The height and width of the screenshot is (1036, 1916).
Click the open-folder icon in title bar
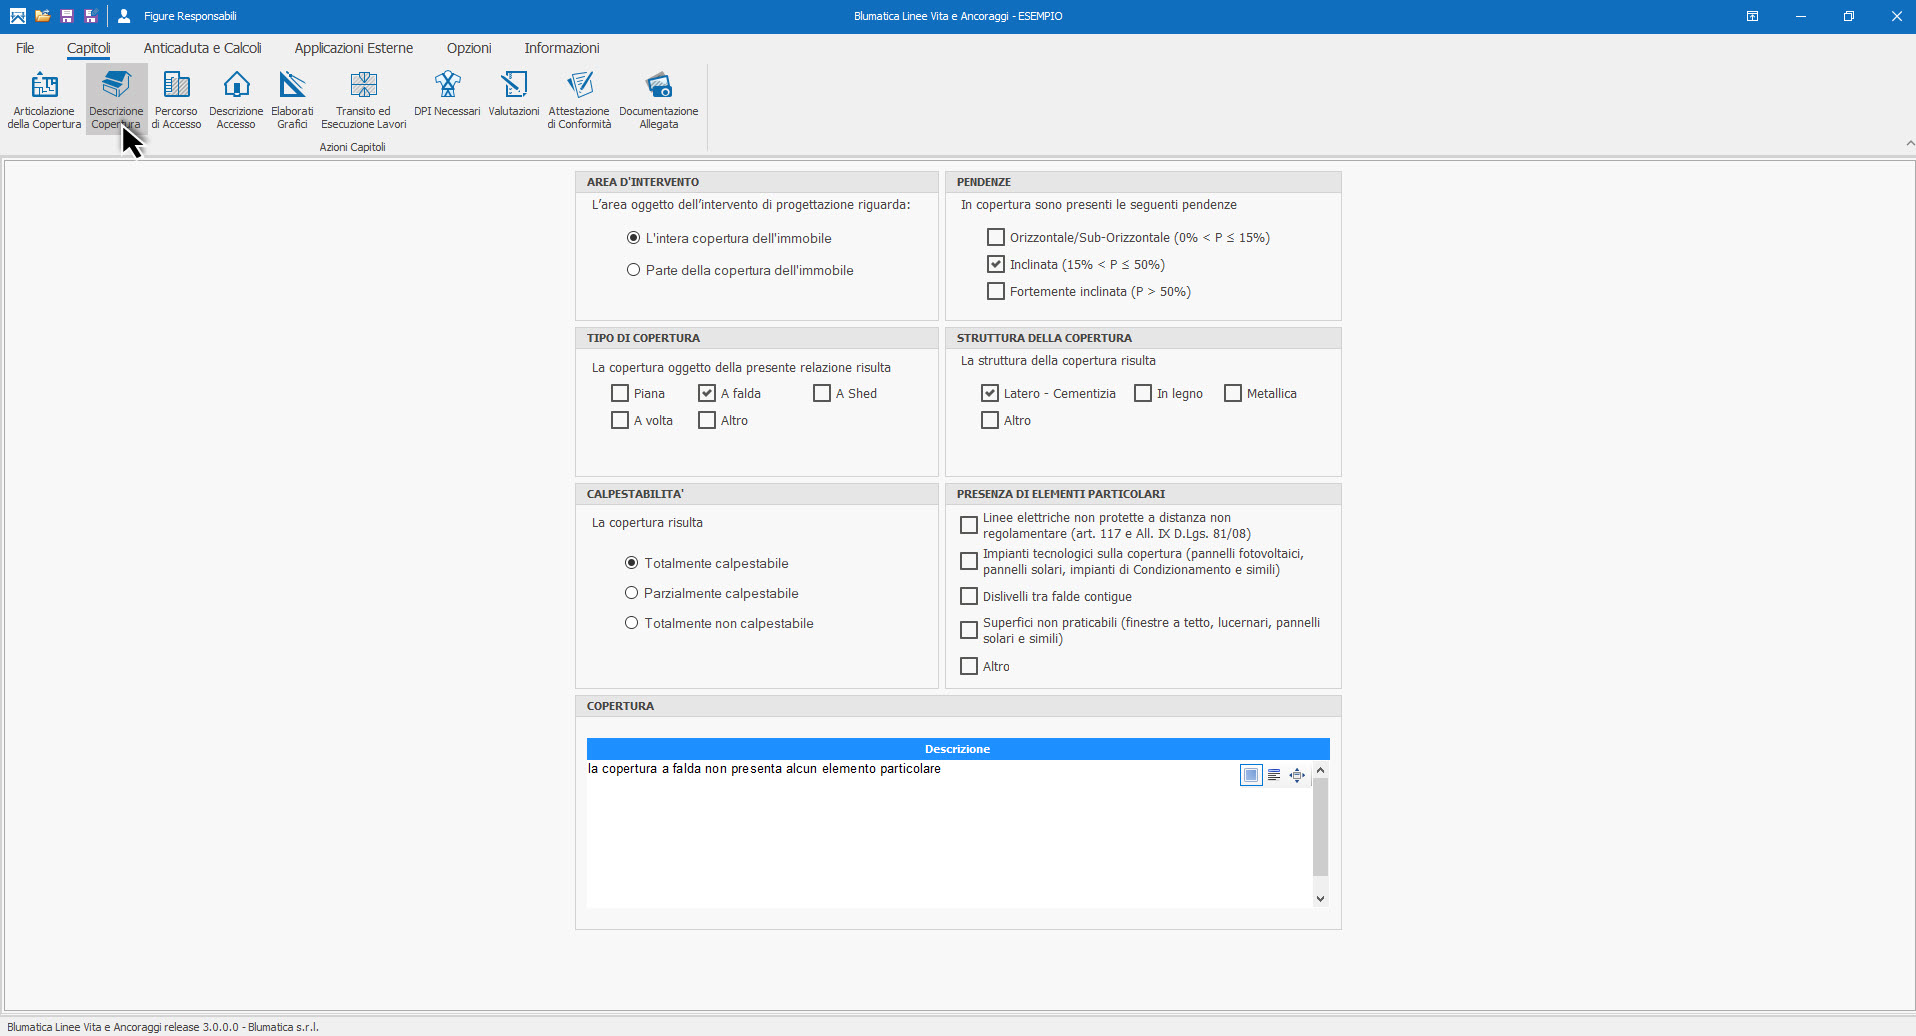coord(42,16)
